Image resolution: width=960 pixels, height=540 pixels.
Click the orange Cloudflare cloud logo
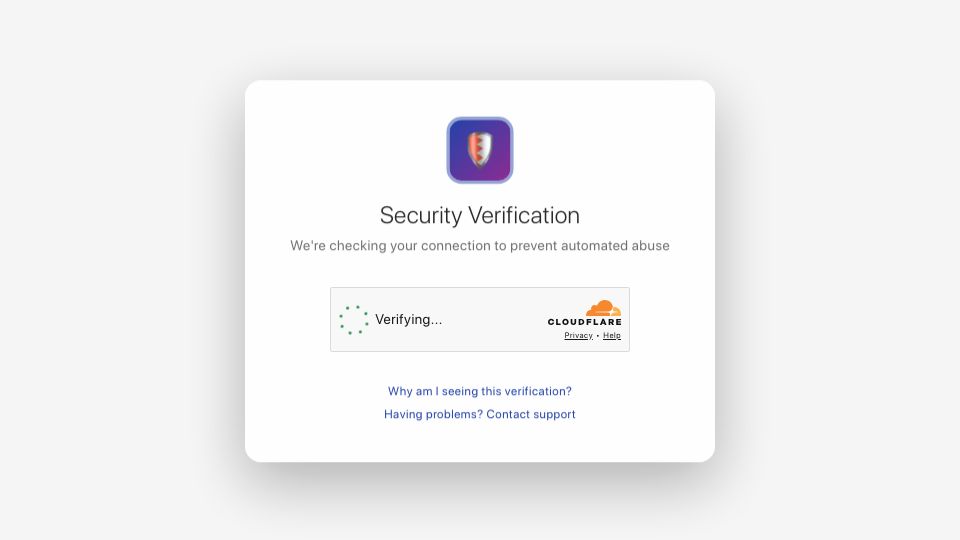coord(603,308)
